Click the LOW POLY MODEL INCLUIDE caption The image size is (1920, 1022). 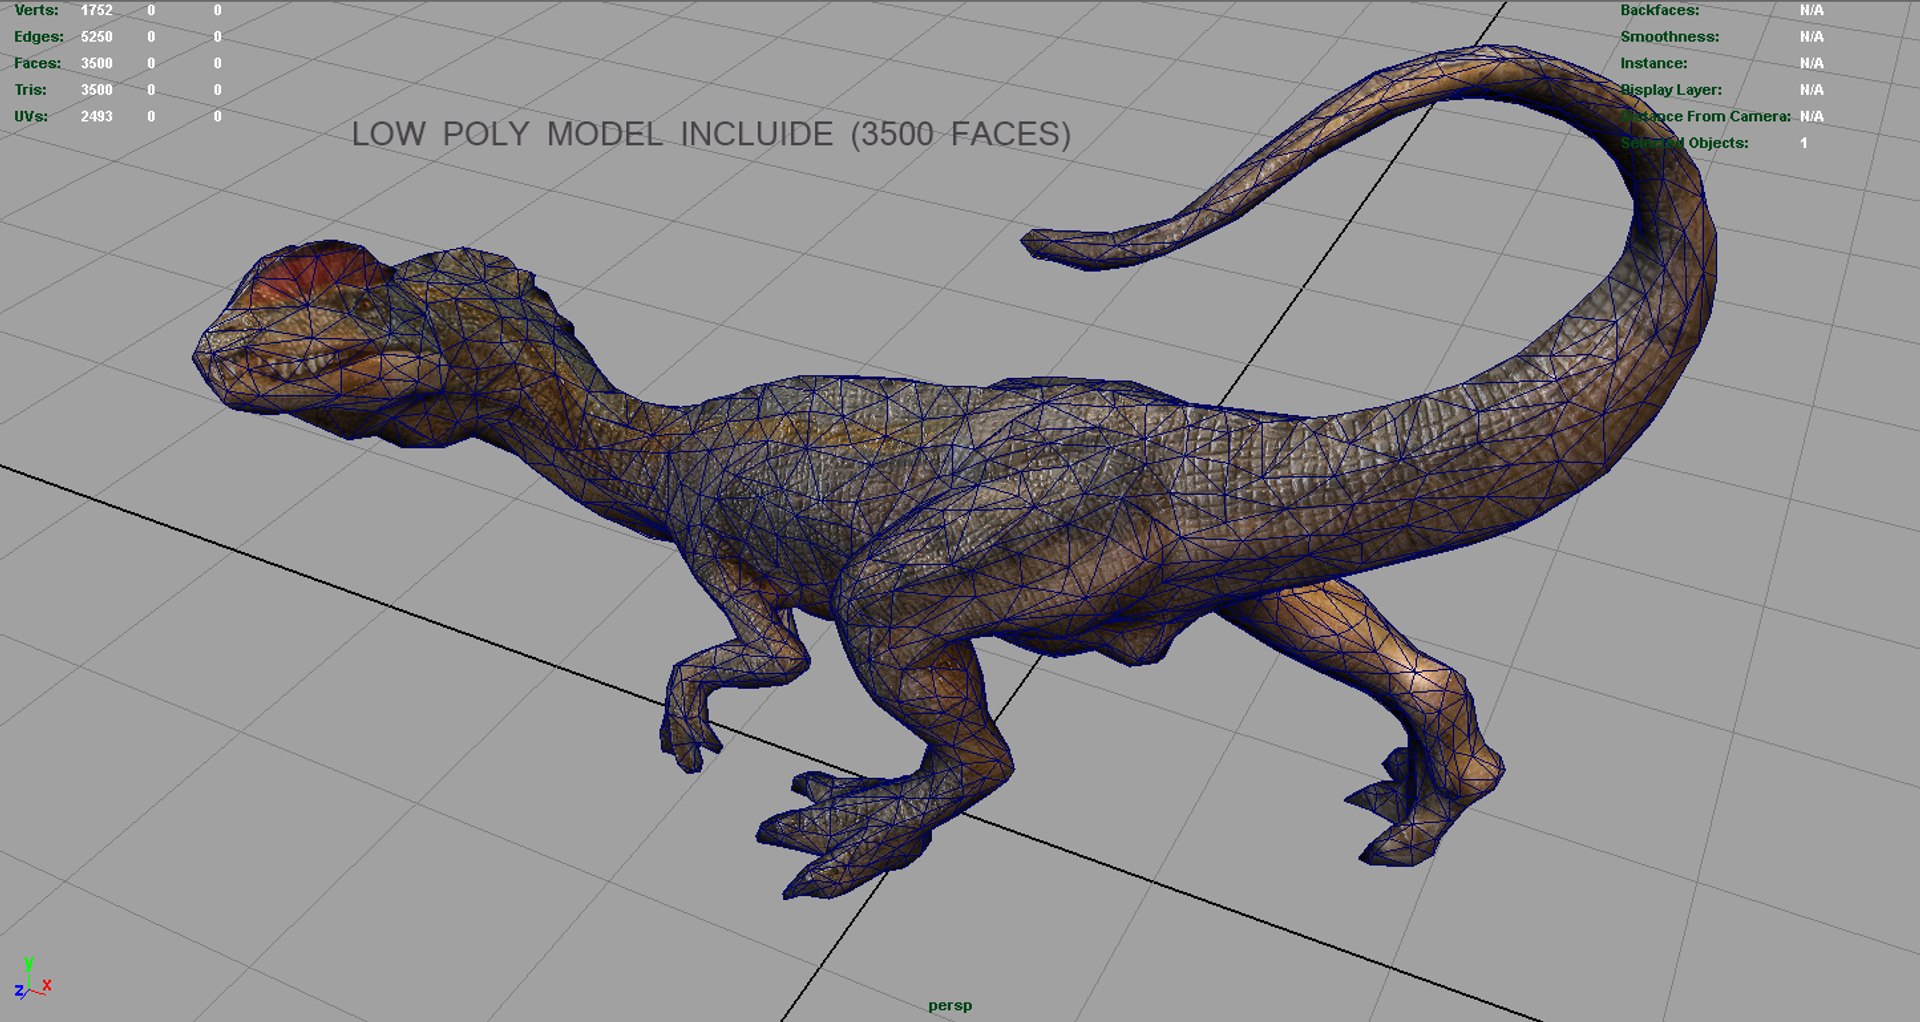[711, 134]
